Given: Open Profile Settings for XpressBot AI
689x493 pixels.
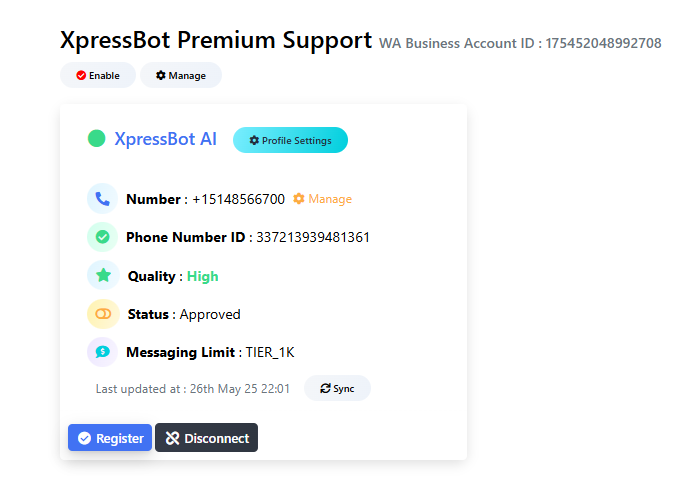Looking at the screenshot, I should coord(290,141).
